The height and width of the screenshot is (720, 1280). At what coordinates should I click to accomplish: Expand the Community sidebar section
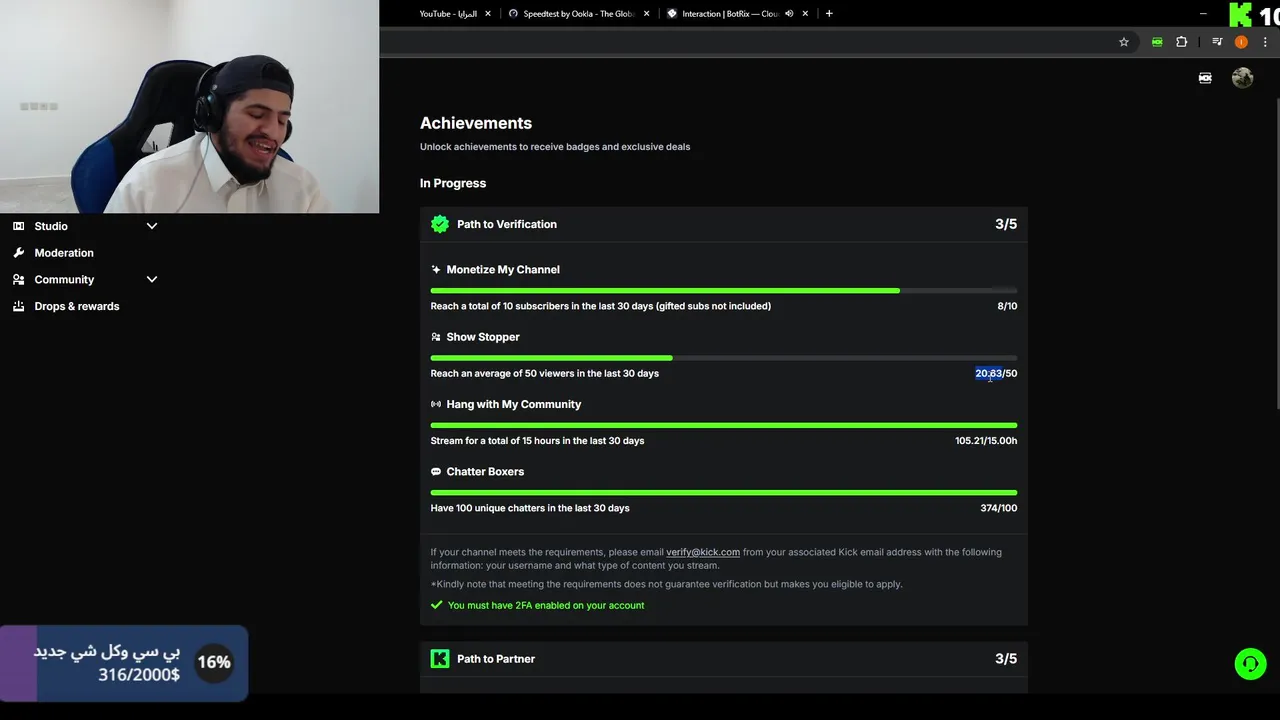[152, 280]
